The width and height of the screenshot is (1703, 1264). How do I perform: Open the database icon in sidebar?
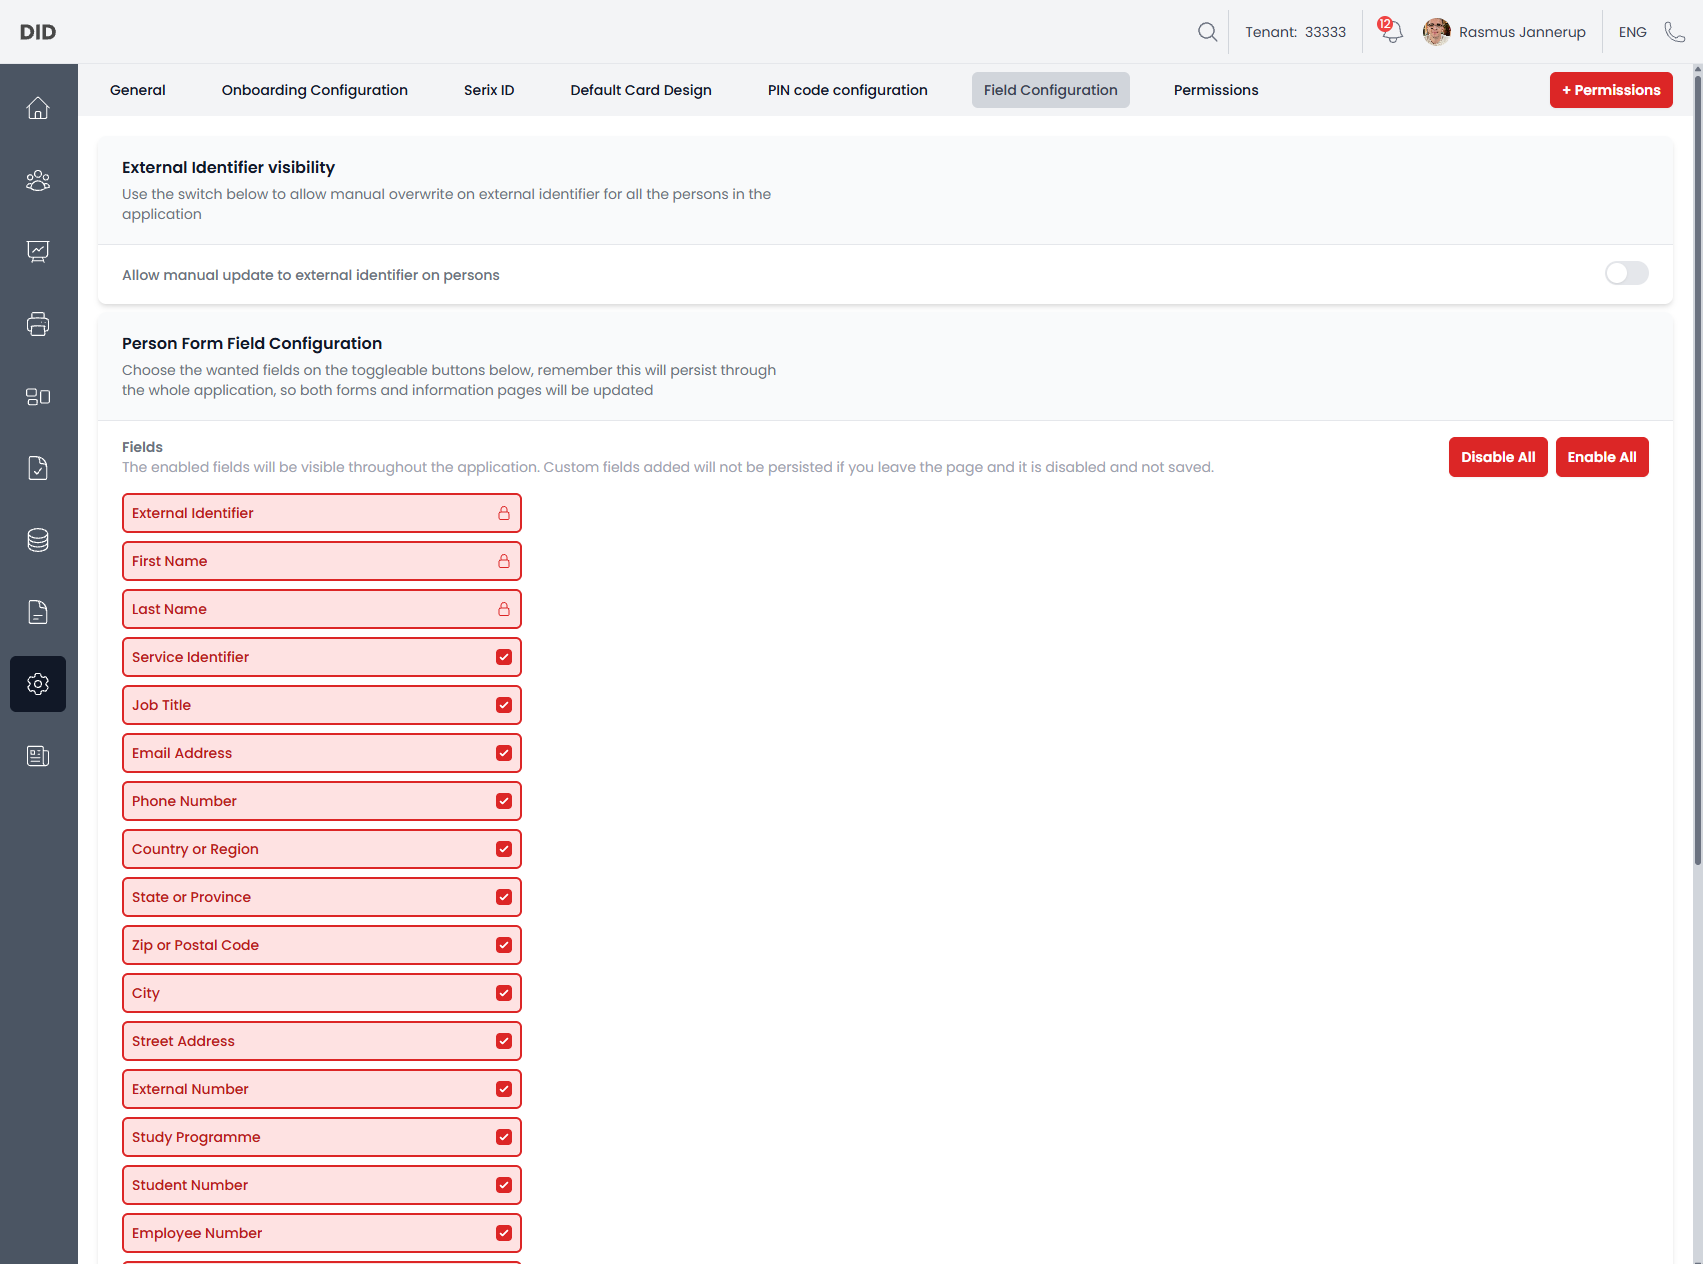point(38,540)
